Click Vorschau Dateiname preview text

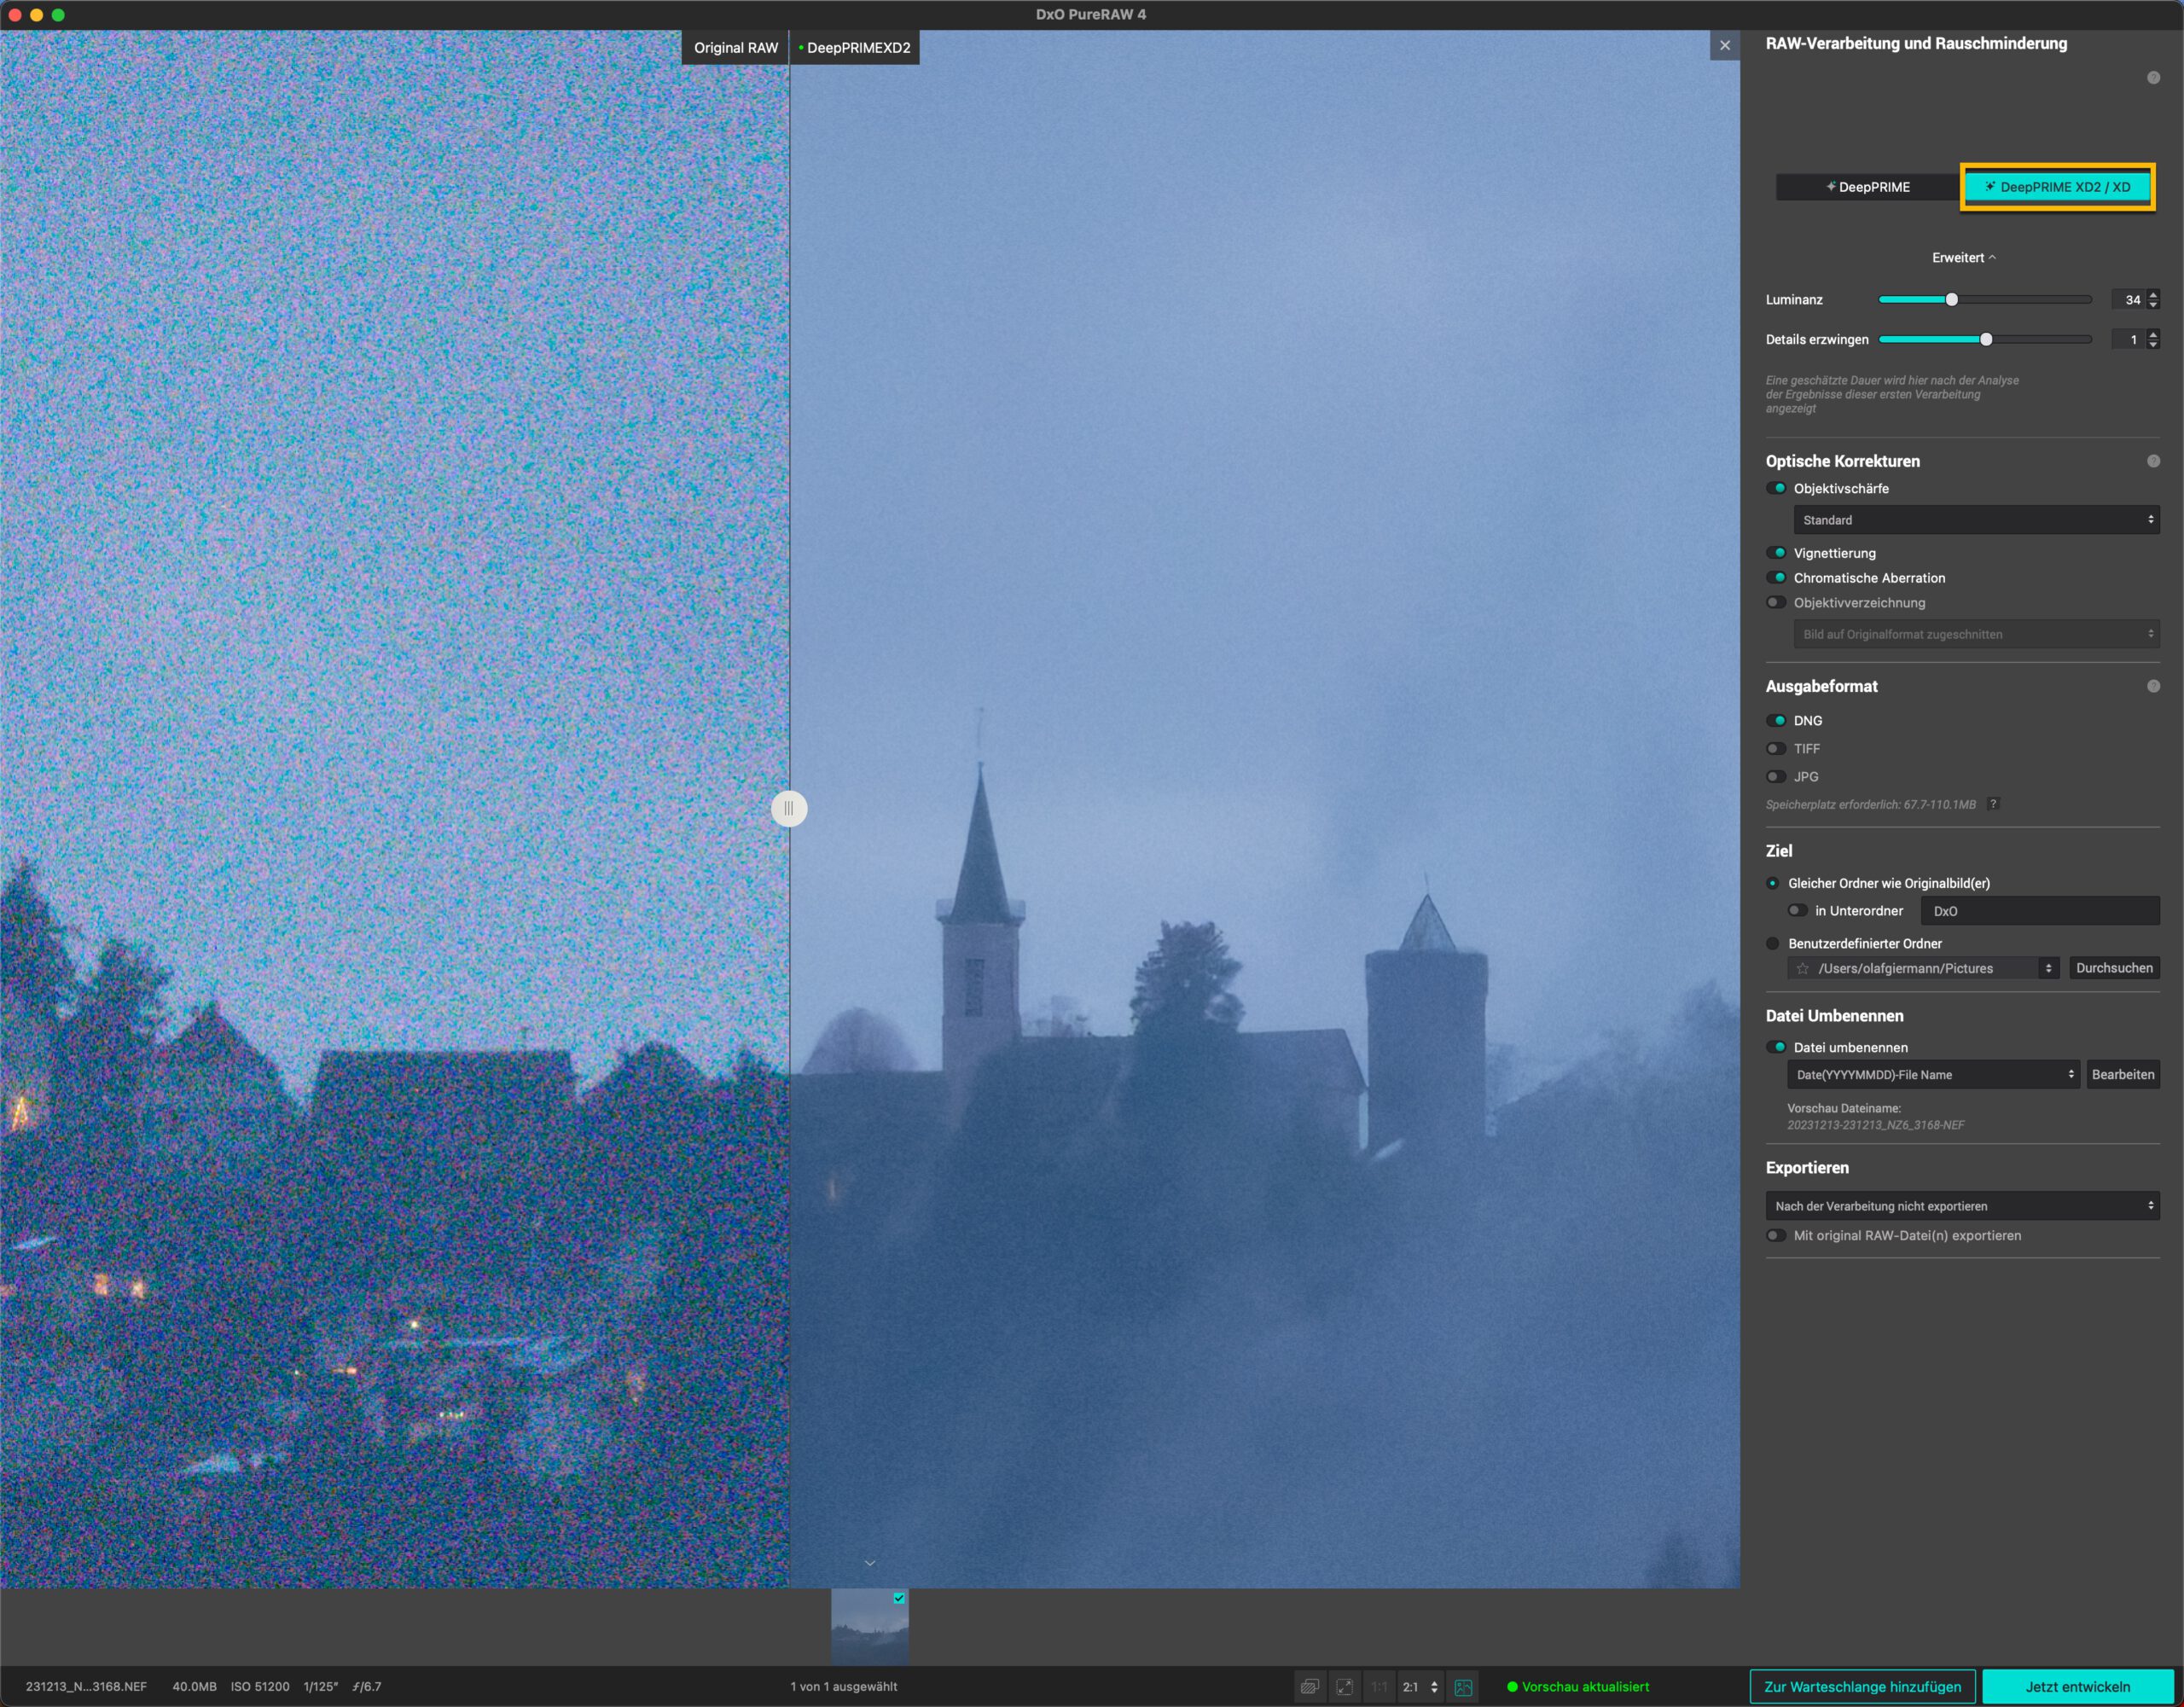click(x=1875, y=1125)
